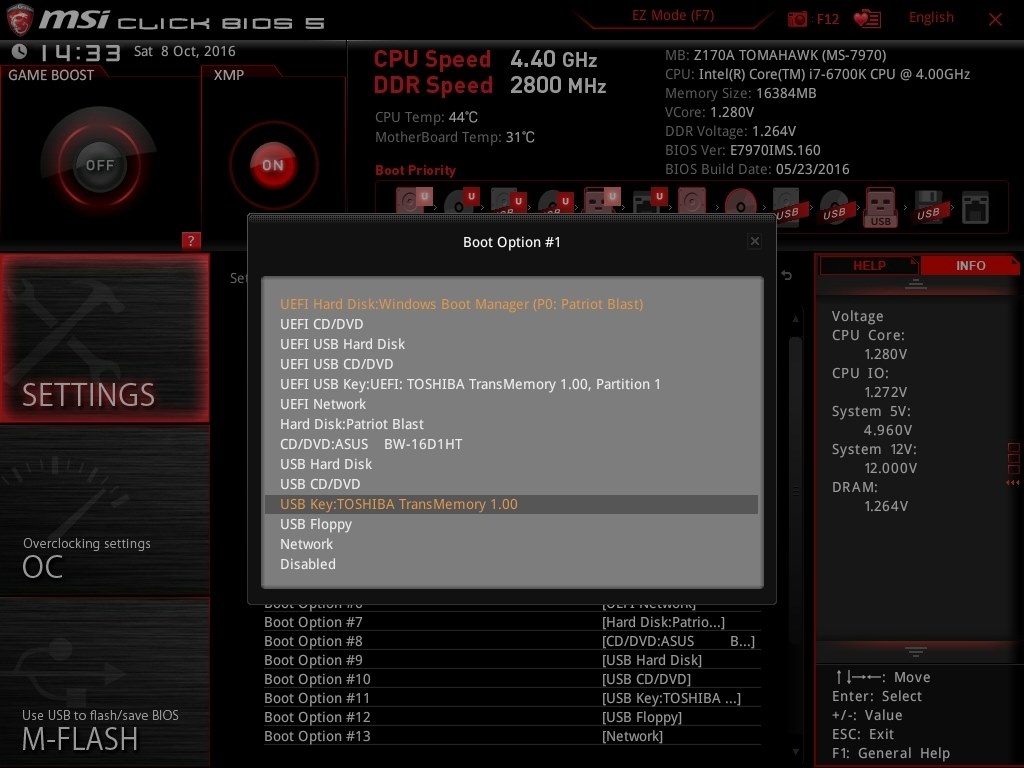Click the USB key flash drive boot icon
The height and width of the screenshot is (768, 1024).
(x=880, y=207)
